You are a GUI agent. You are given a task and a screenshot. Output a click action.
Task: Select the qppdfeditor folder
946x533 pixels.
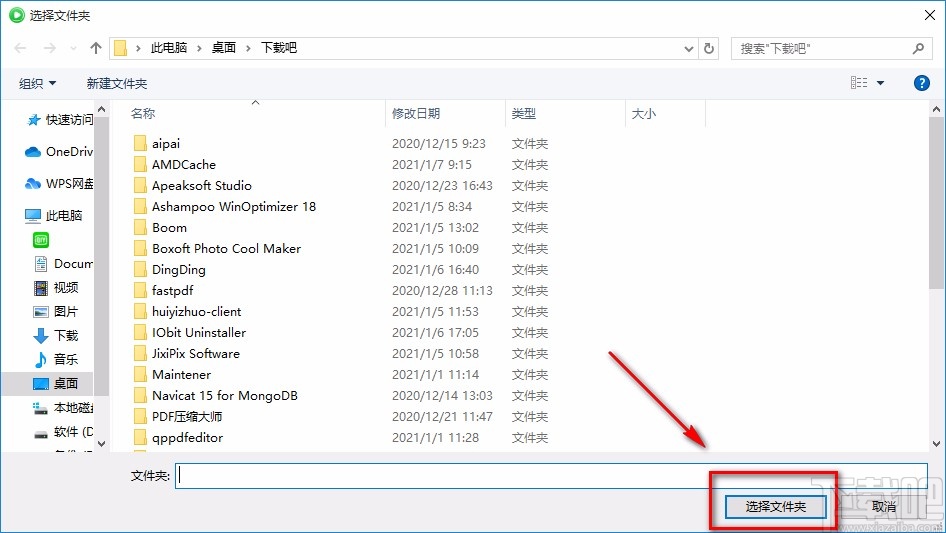pos(187,438)
